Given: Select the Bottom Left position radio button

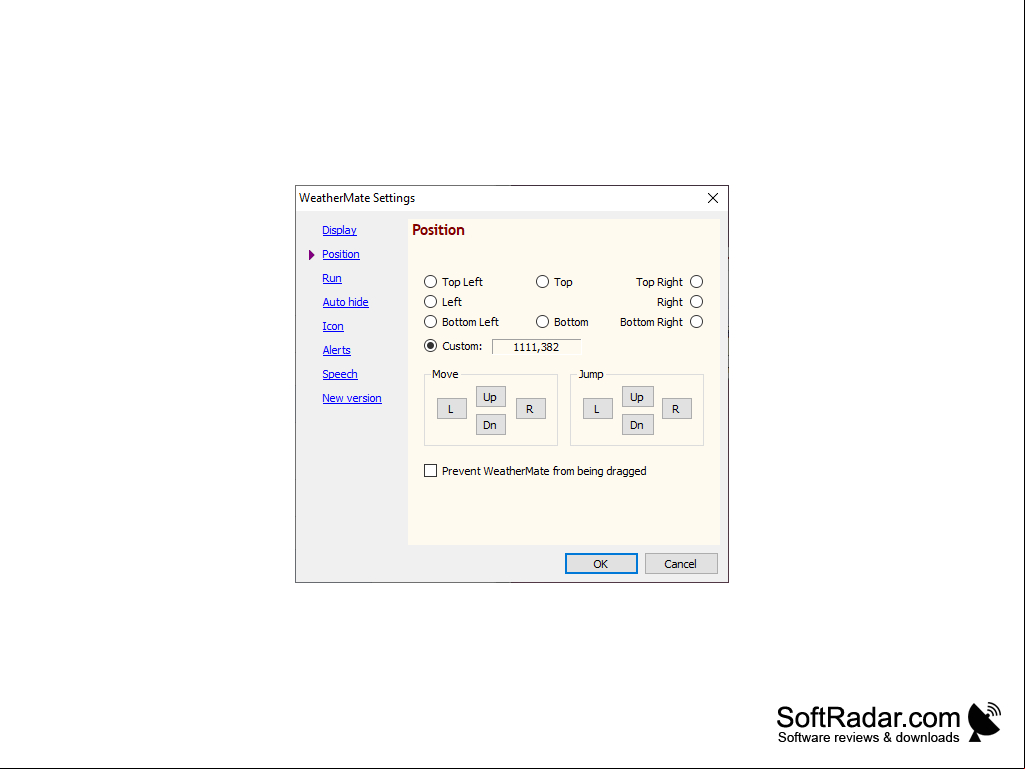Looking at the screenshot, I should point(430,322).
